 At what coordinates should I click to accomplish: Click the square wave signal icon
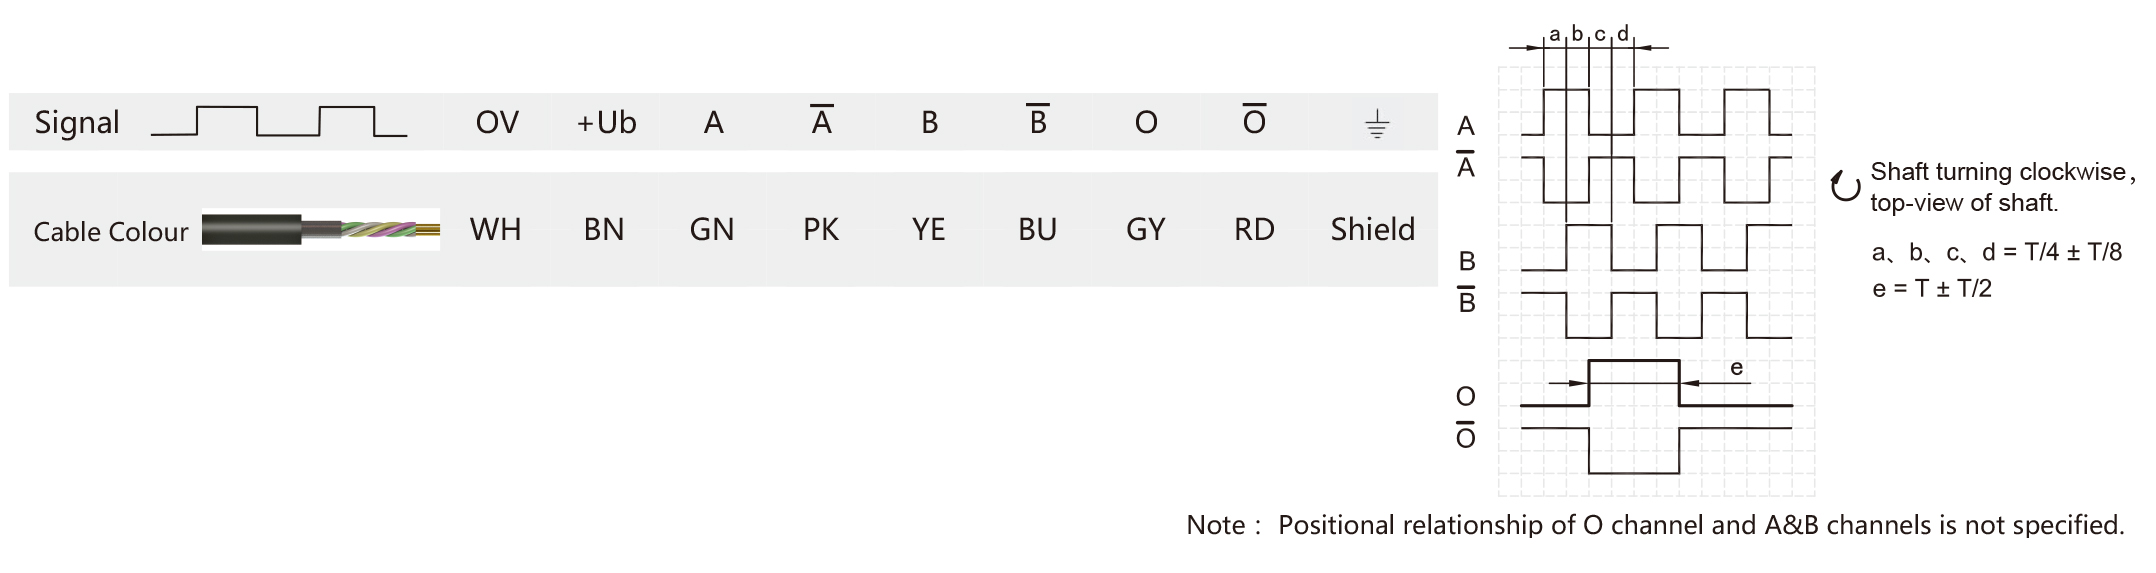click(x=279, y=121)
